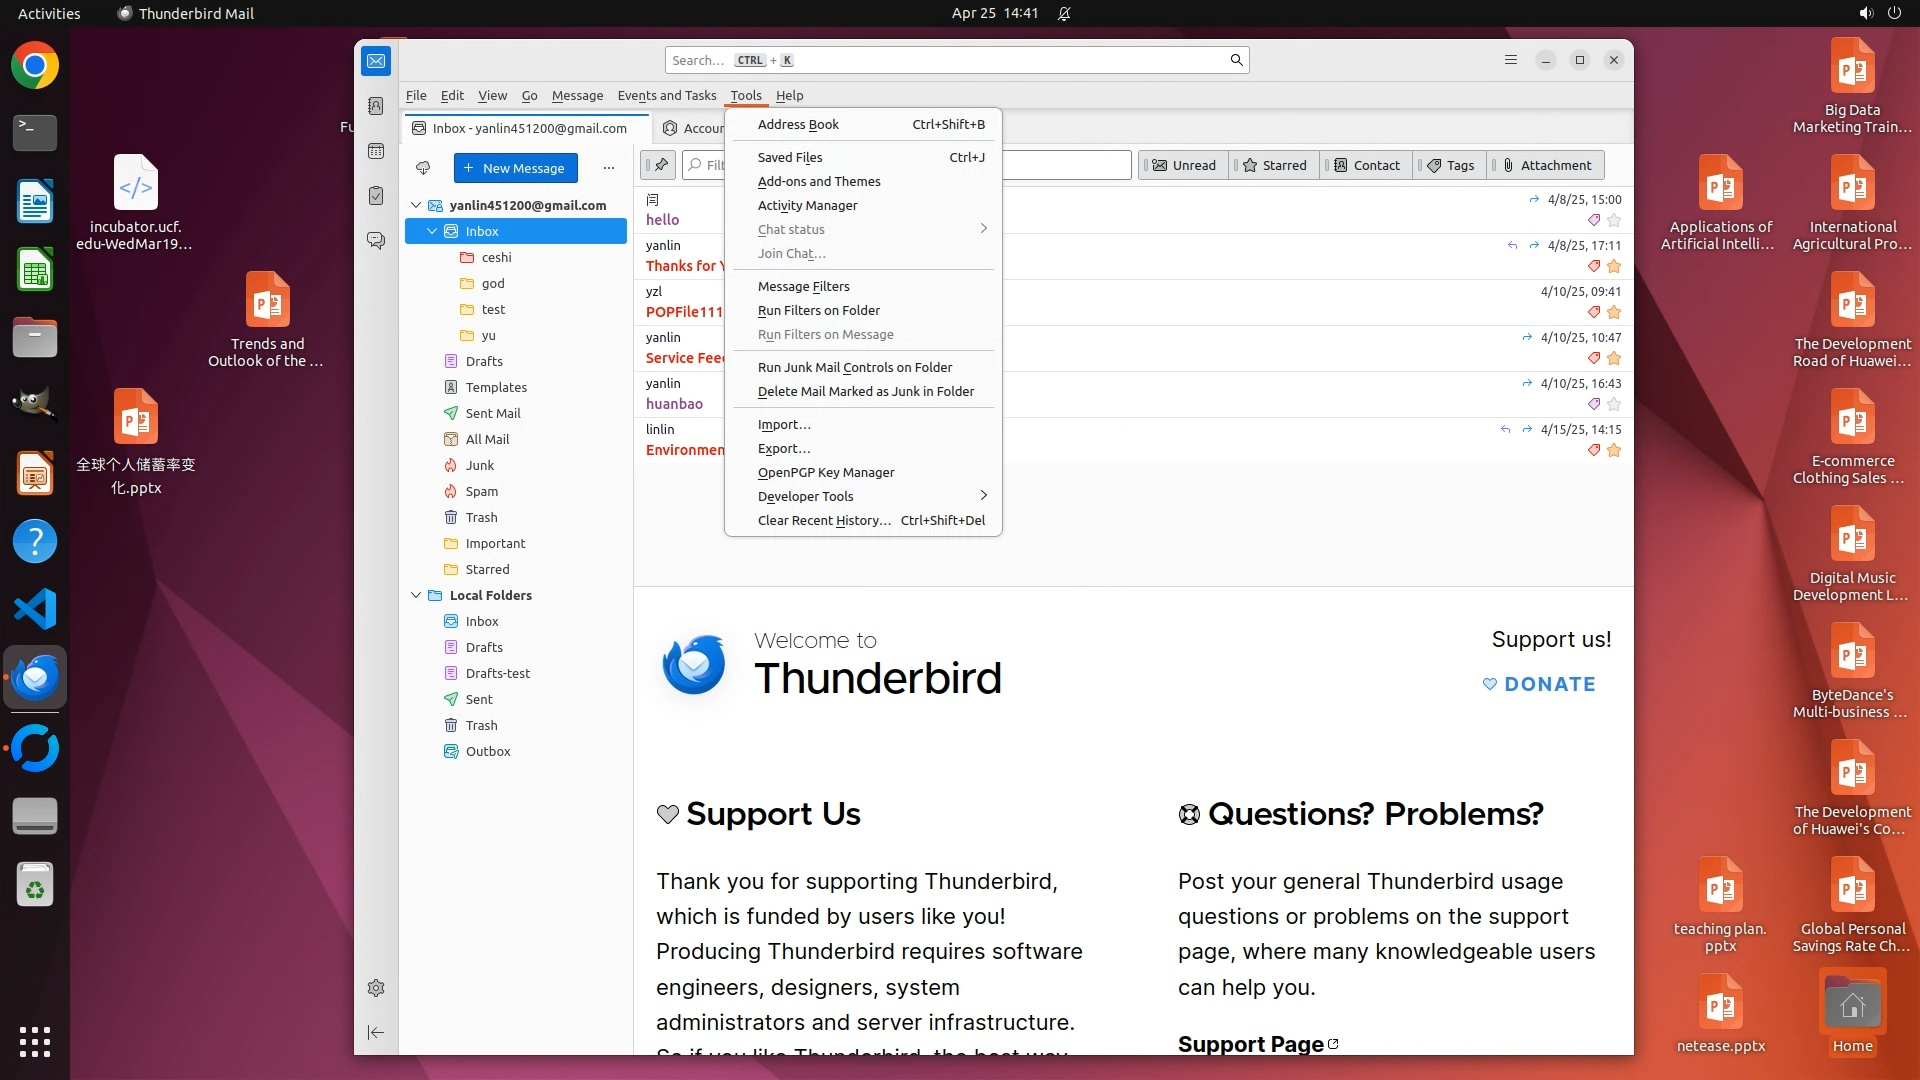Select Message Filters from Tools menu
Image resolution: width=1920 pixels, height=1080 pixels.
pyautogui.click(x=803, y=286)
